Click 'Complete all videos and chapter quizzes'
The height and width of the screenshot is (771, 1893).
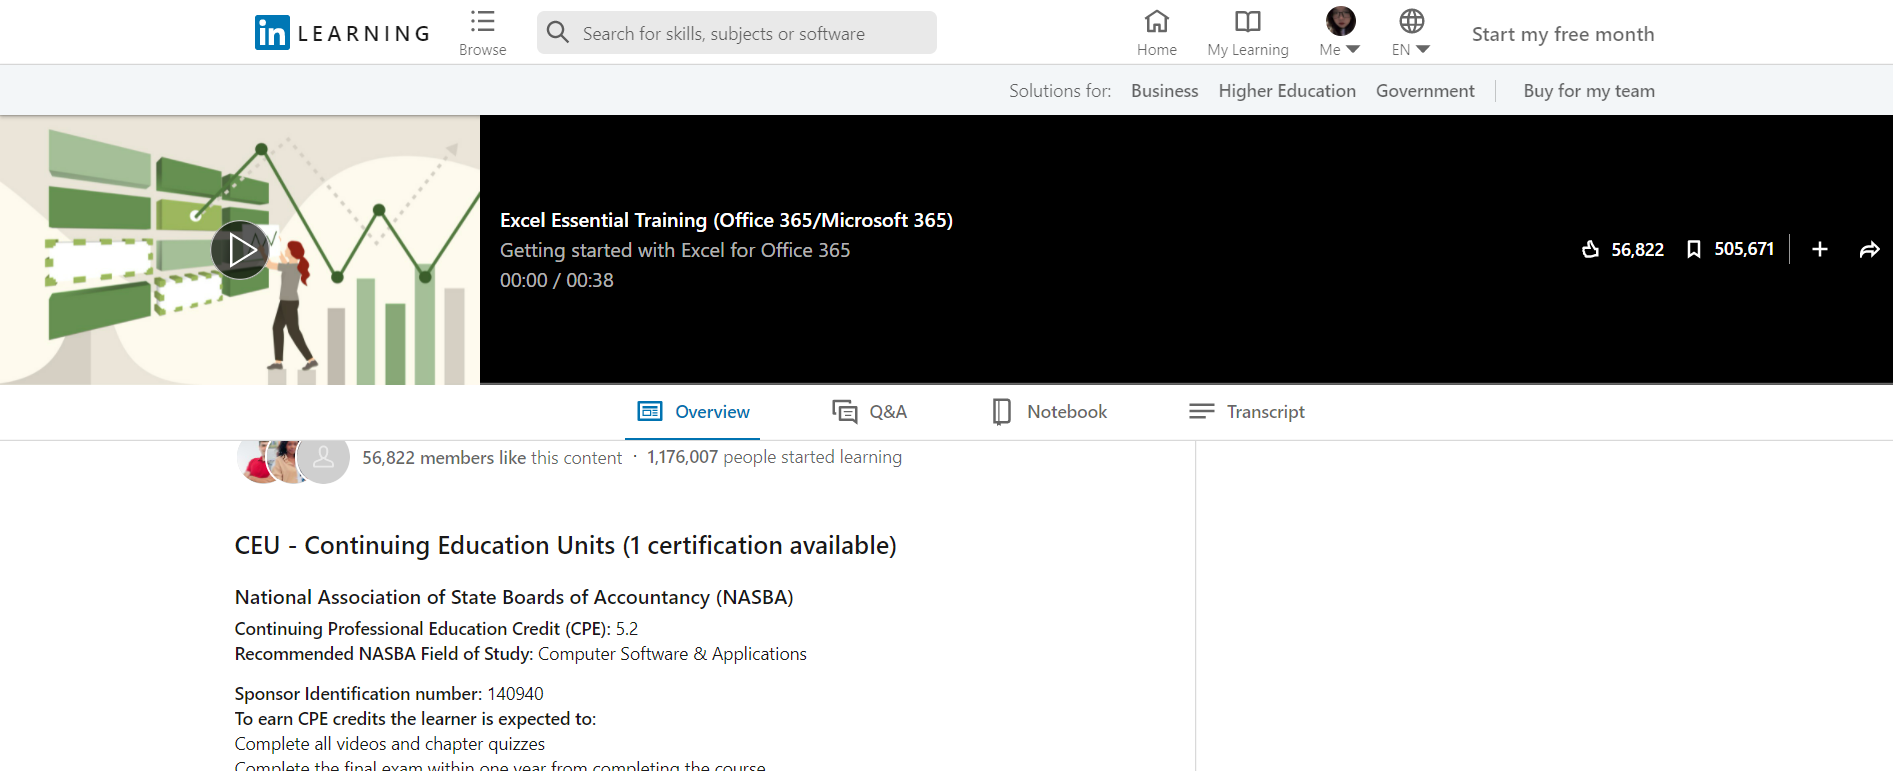pyautogui.click(x=390, y=744)
